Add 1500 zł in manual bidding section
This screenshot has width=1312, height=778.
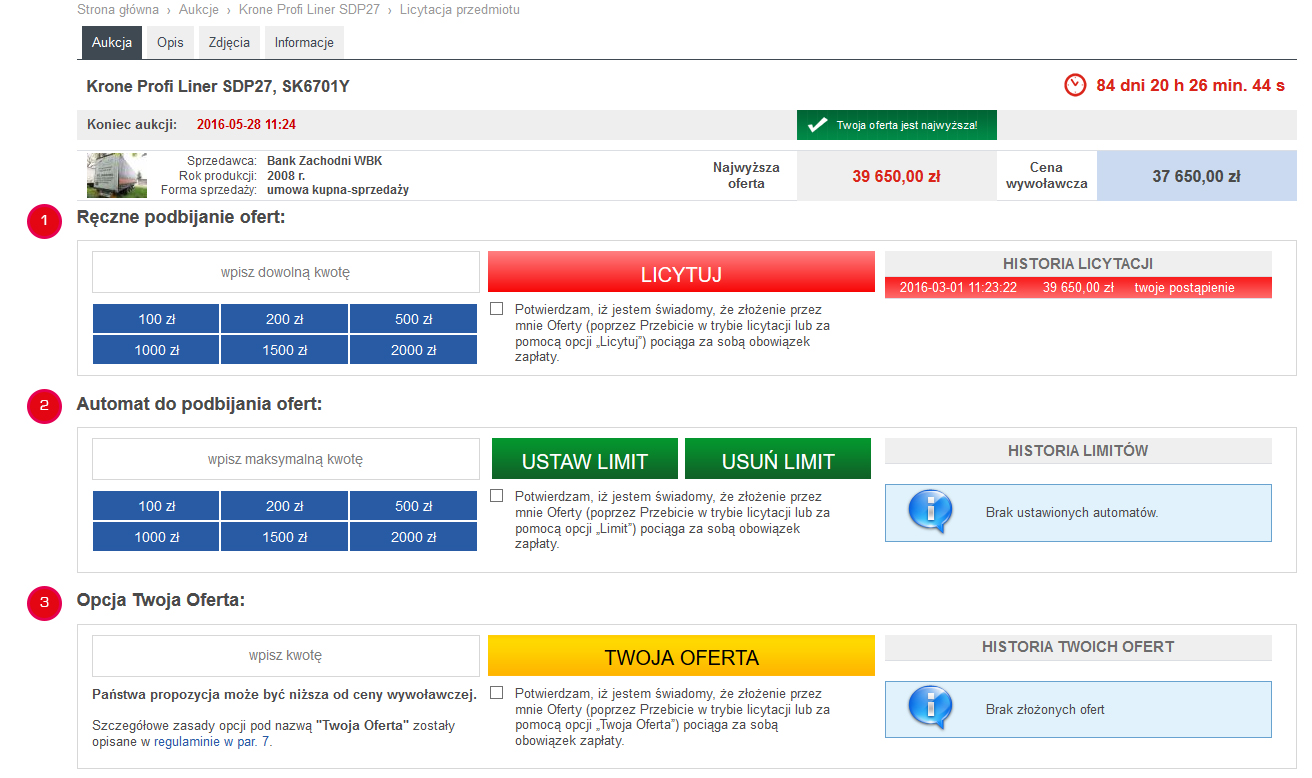coord(285,350)
